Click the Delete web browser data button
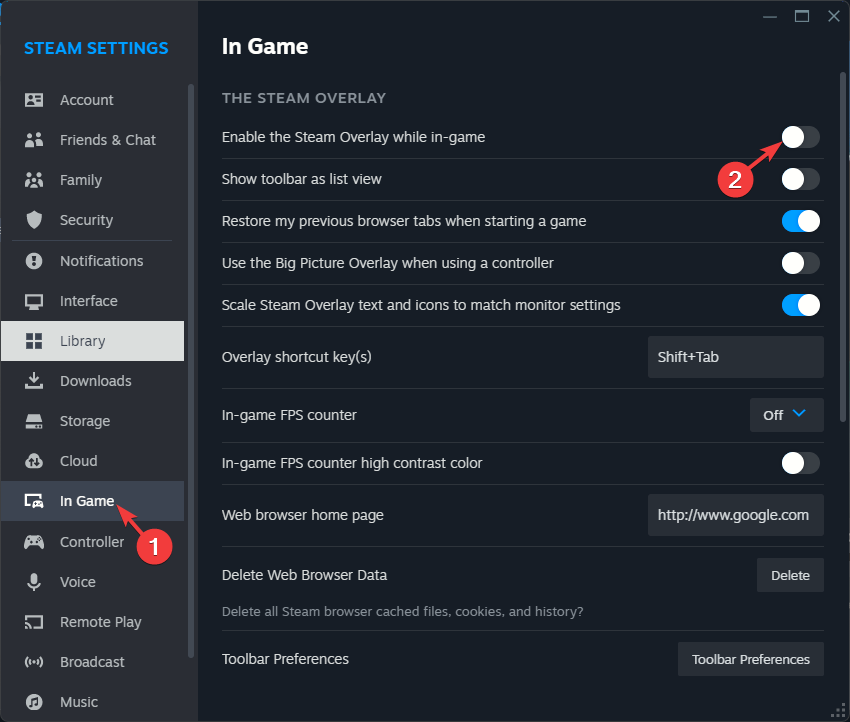Image resolution: width=850 pixels, height=722 pixels. pos(790,575)
